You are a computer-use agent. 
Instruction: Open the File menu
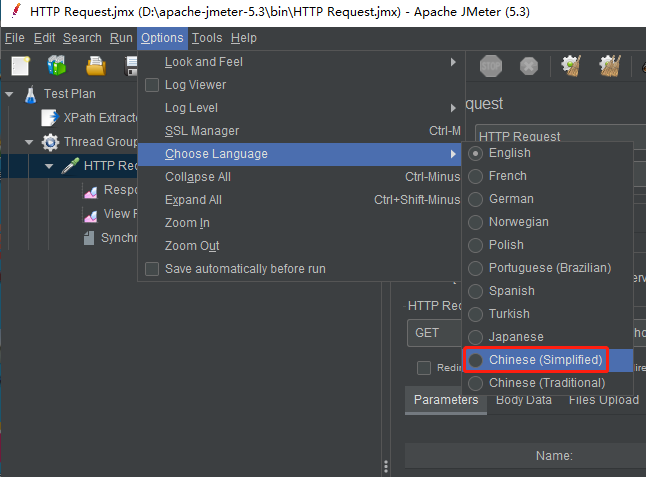click(15, 38)
